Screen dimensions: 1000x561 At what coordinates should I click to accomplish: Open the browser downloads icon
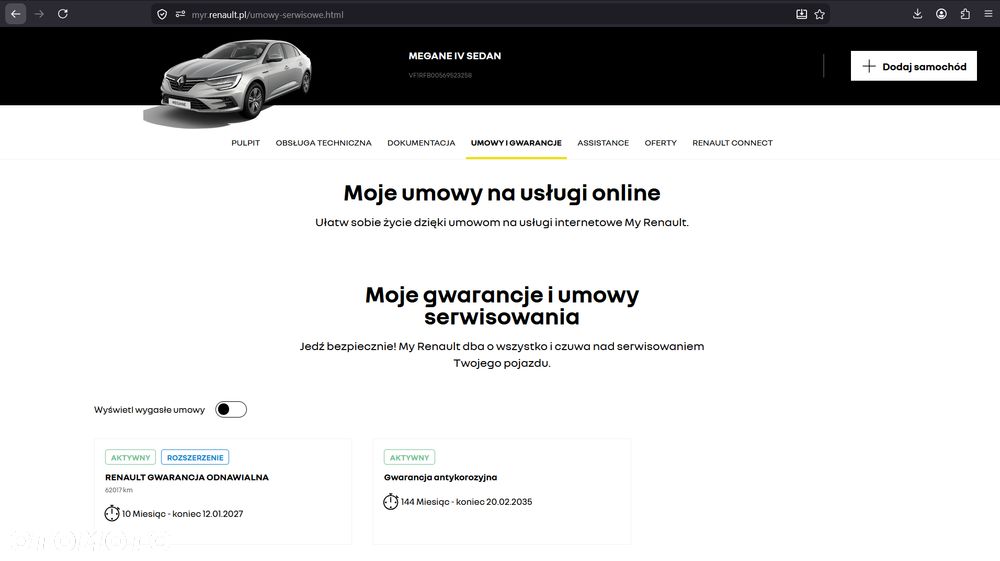coord(917,13)
